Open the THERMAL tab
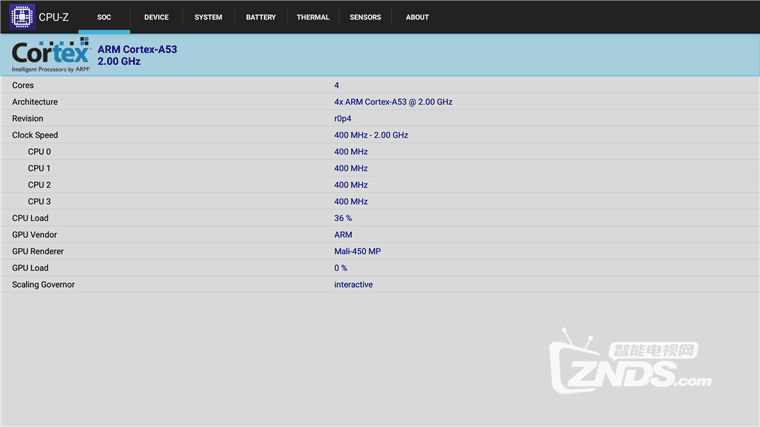Viewport: 760px width, 427px height. coord(313,17)
